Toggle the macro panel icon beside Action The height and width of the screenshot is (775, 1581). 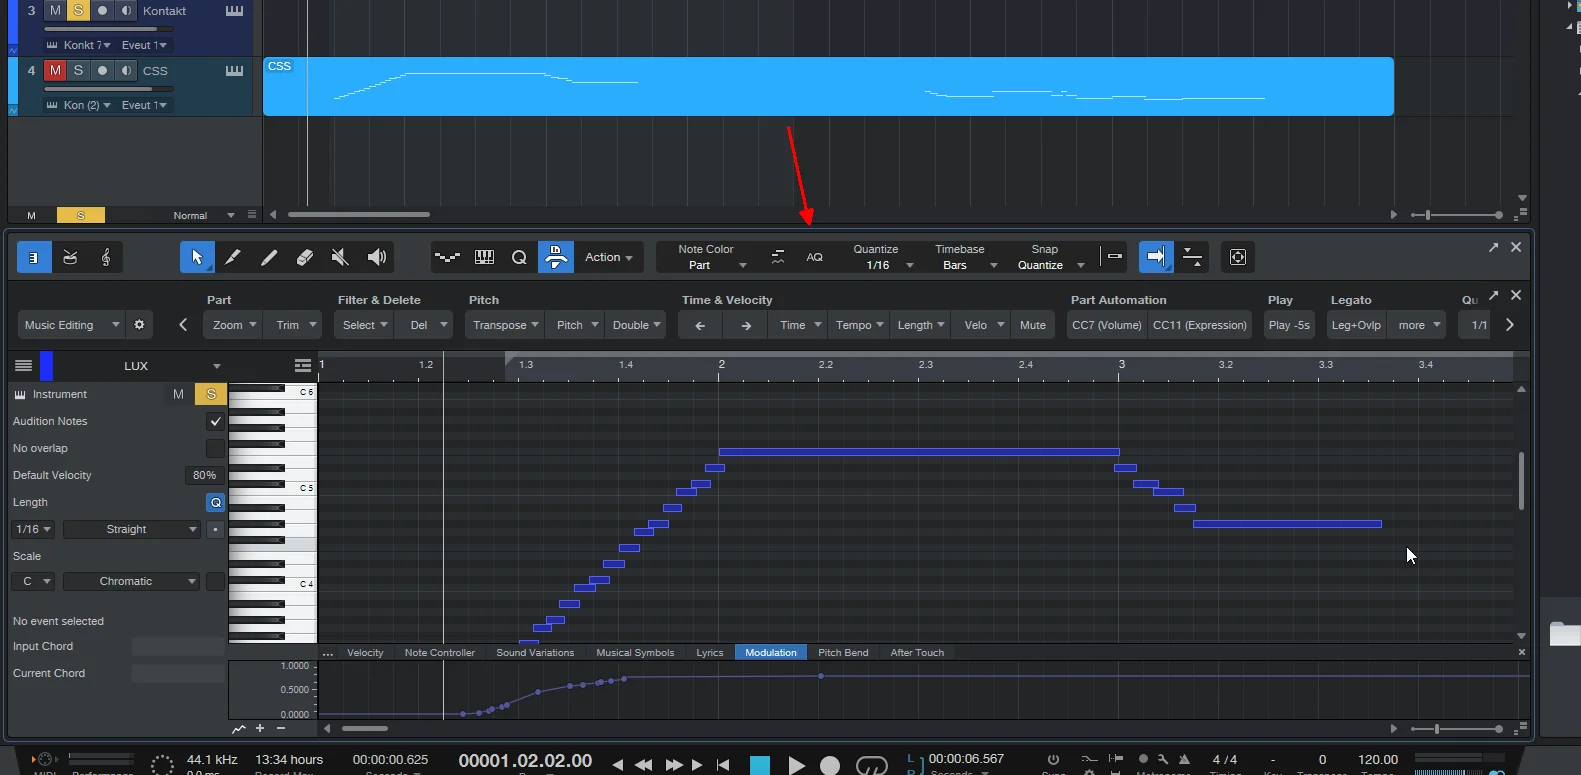556,257
